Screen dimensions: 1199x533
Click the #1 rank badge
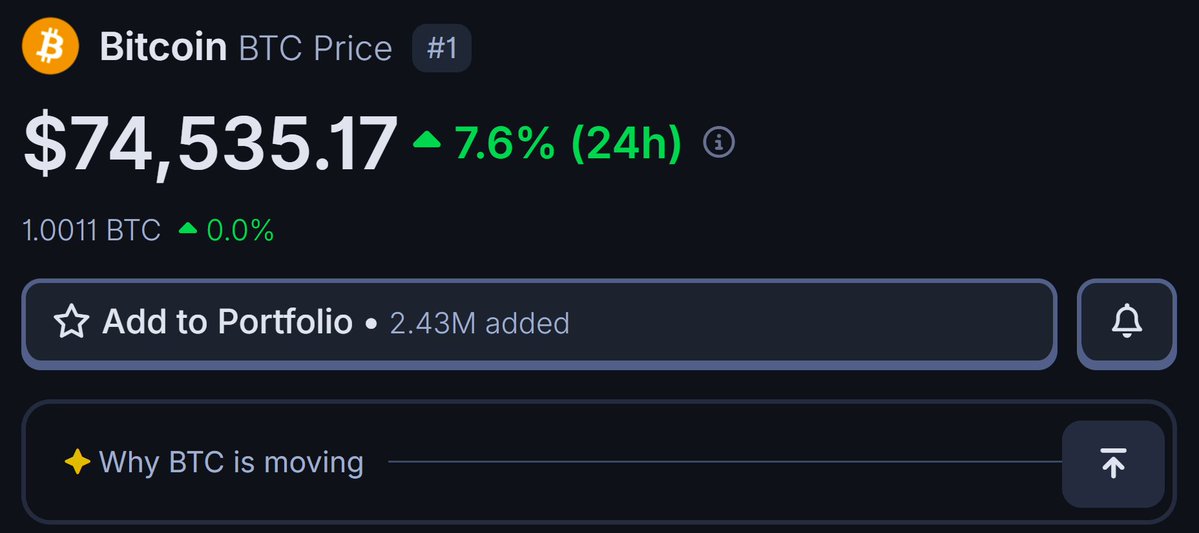442,48
